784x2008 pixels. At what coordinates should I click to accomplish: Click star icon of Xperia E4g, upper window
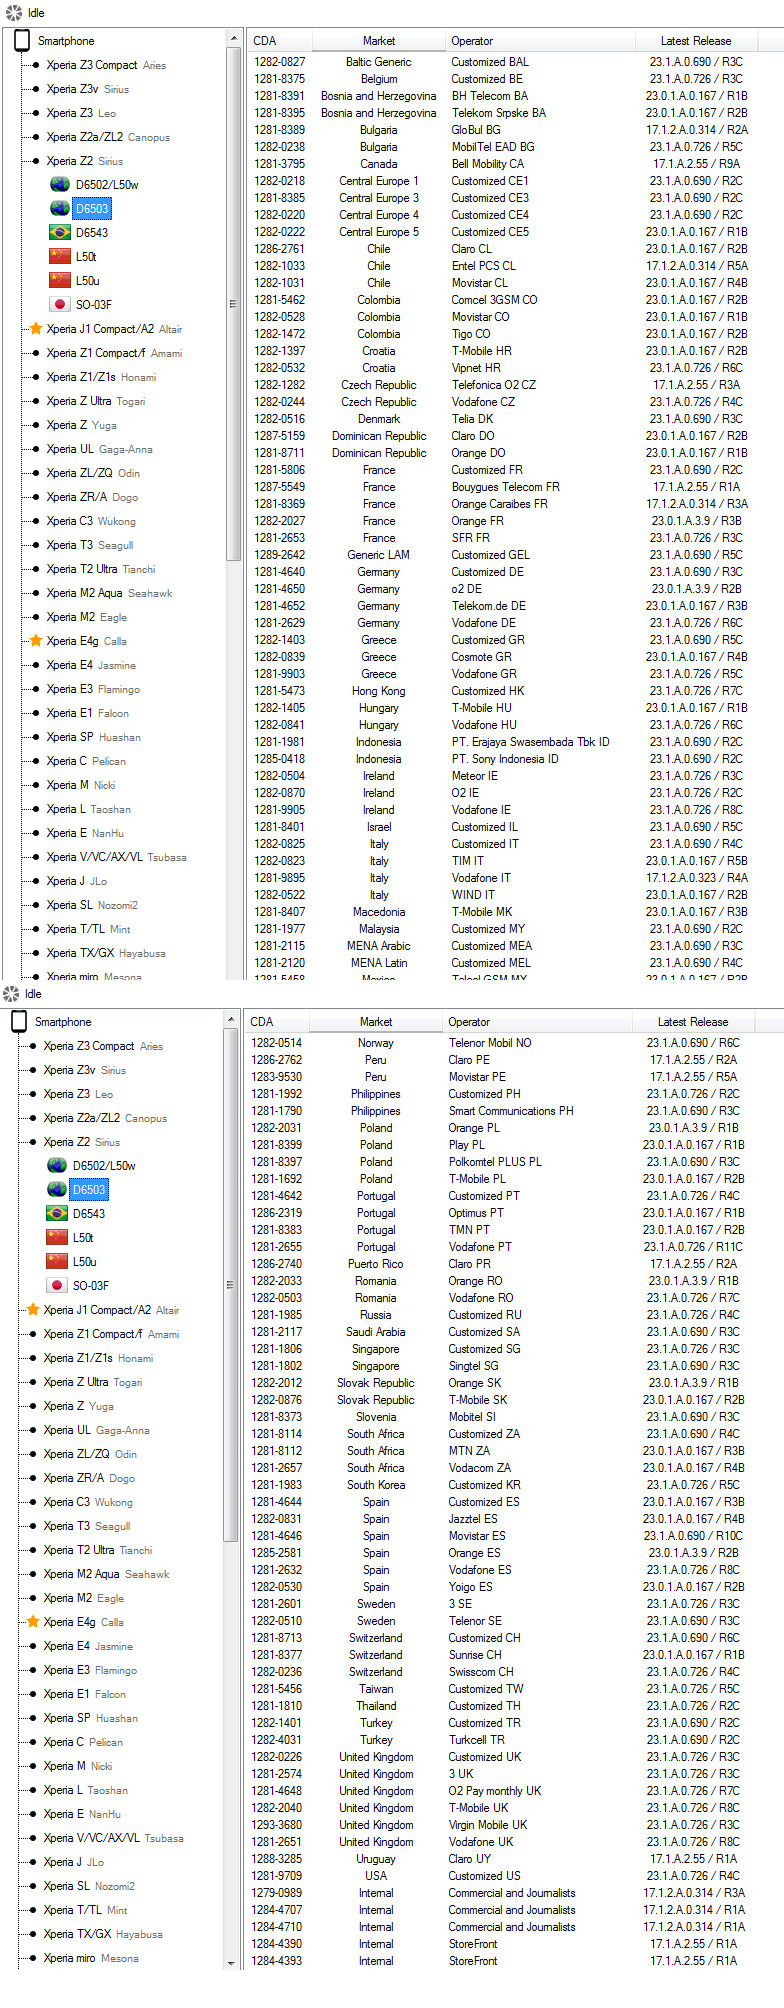[36, 641]
